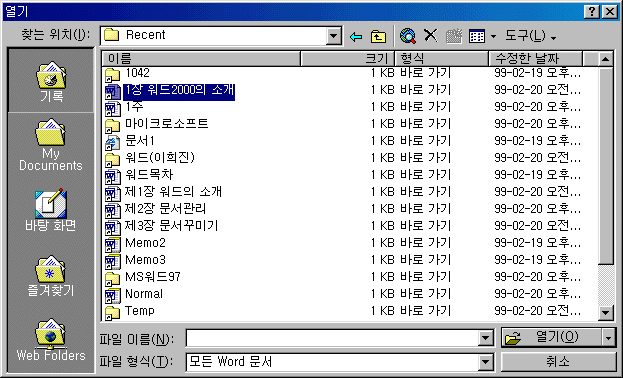Select the 문서1 file
Viewport: 623px width, 378px height.
[139, 141]
